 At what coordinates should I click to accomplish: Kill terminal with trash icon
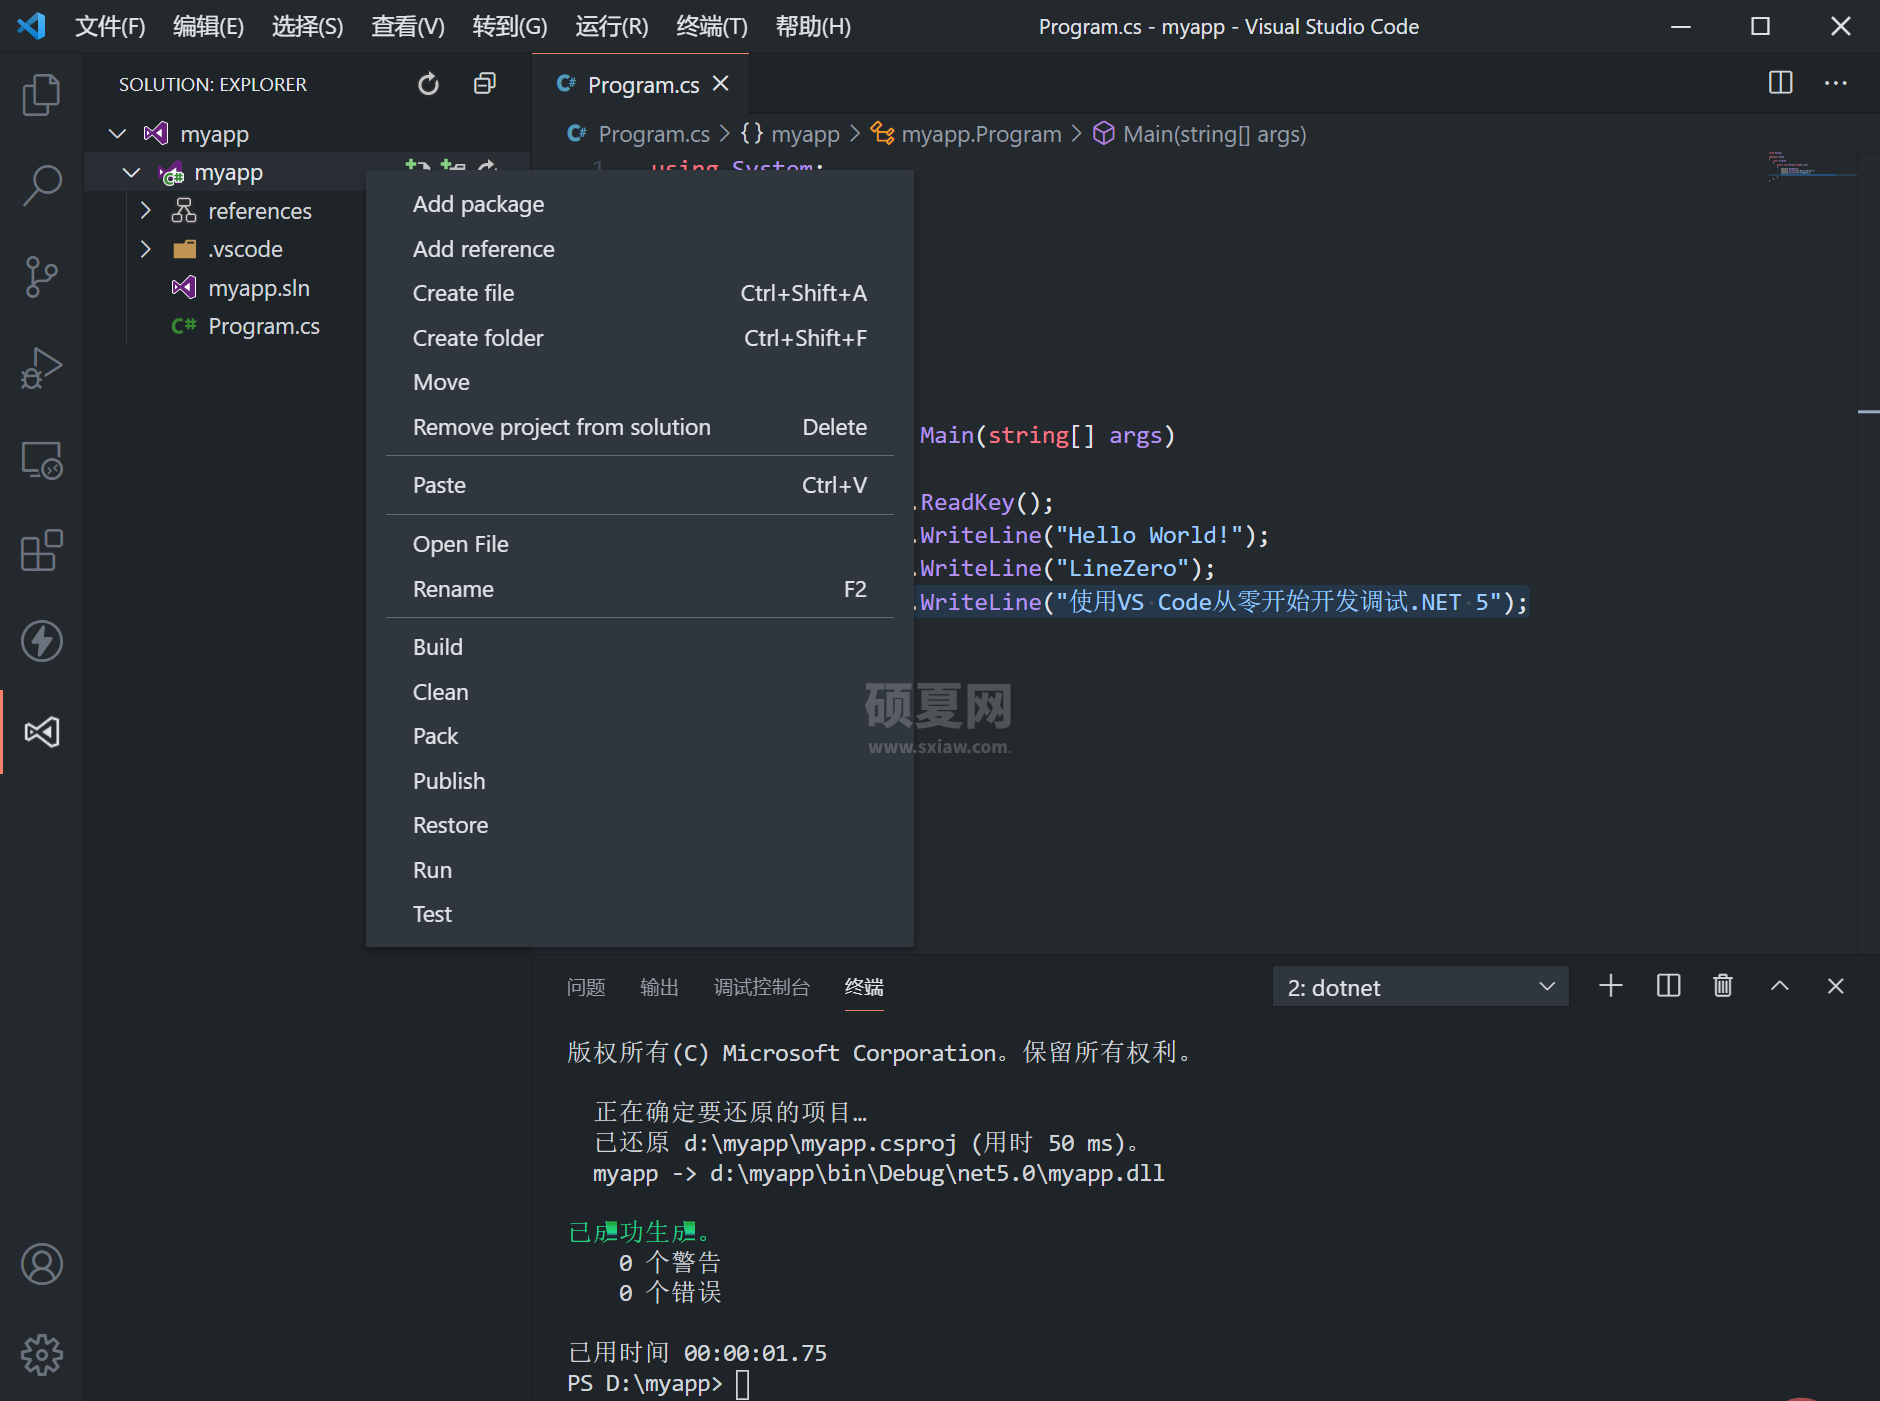[x=1723, y=986]
